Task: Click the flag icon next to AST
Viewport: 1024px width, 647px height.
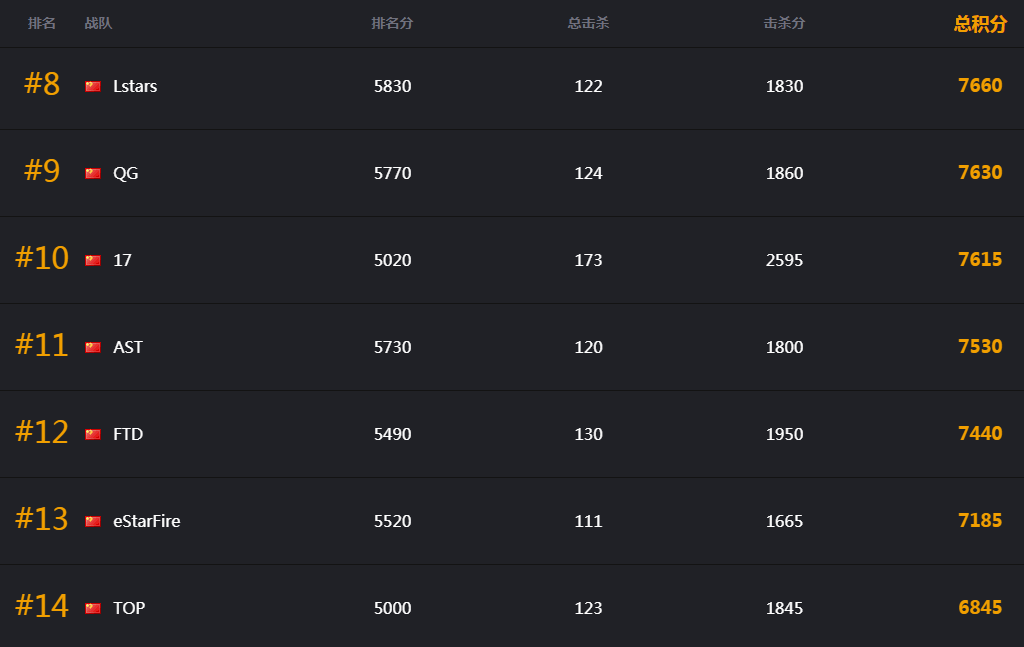Action: click(x=93, y=347)
